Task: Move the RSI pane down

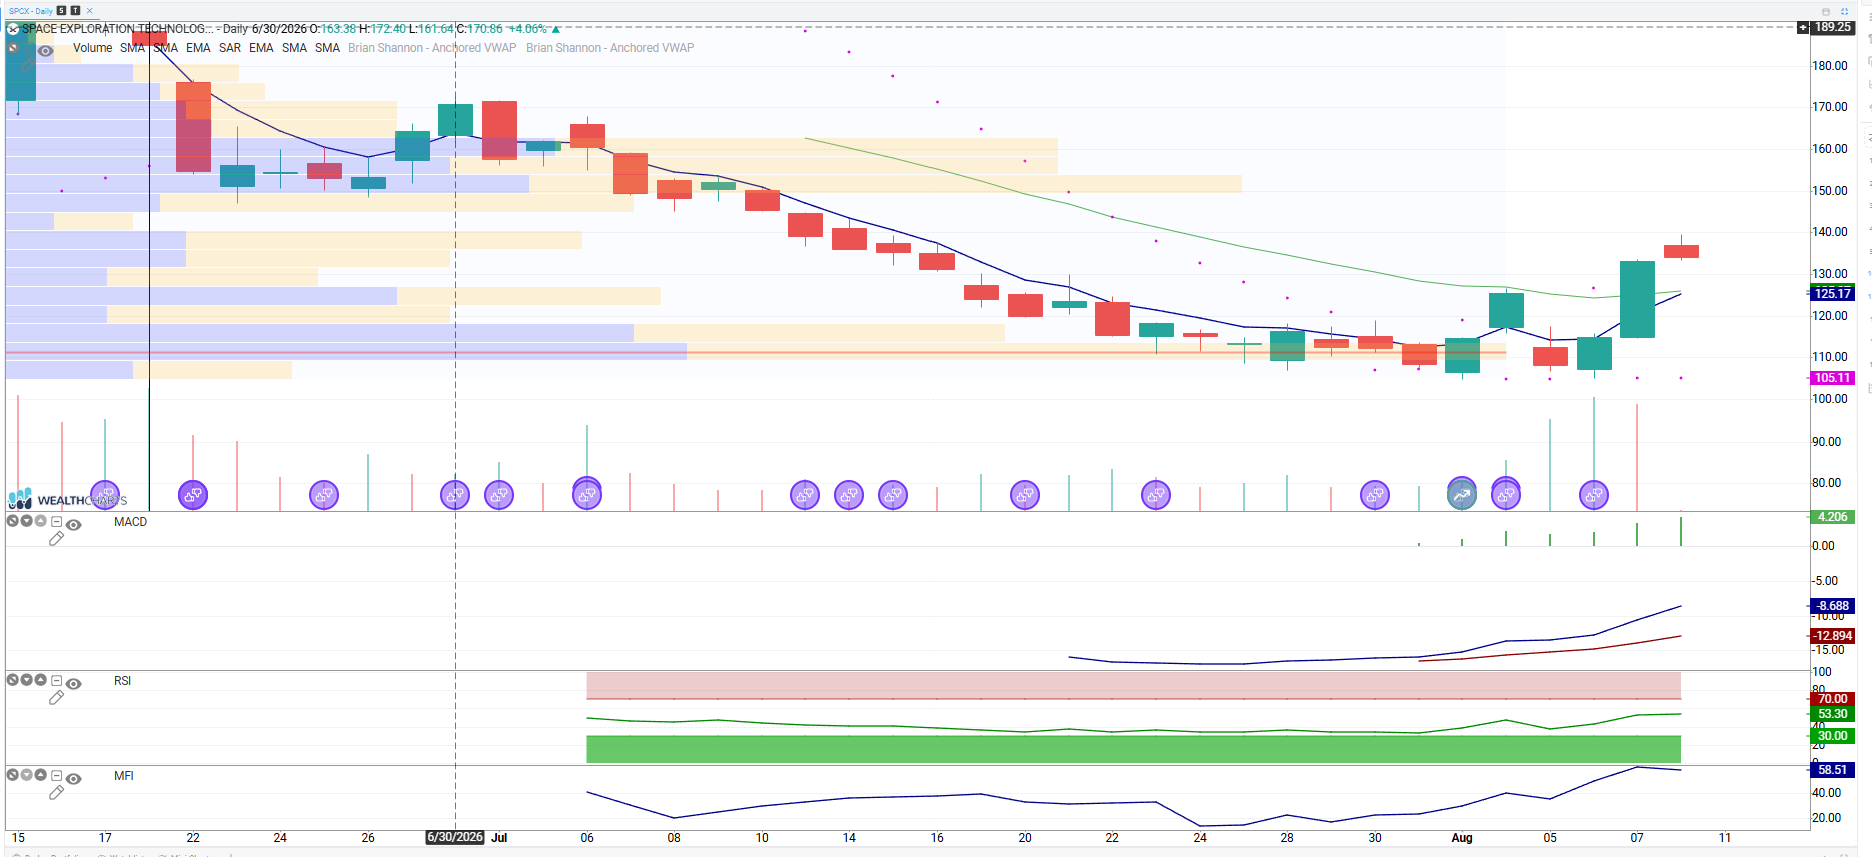Action: [27, 680]
